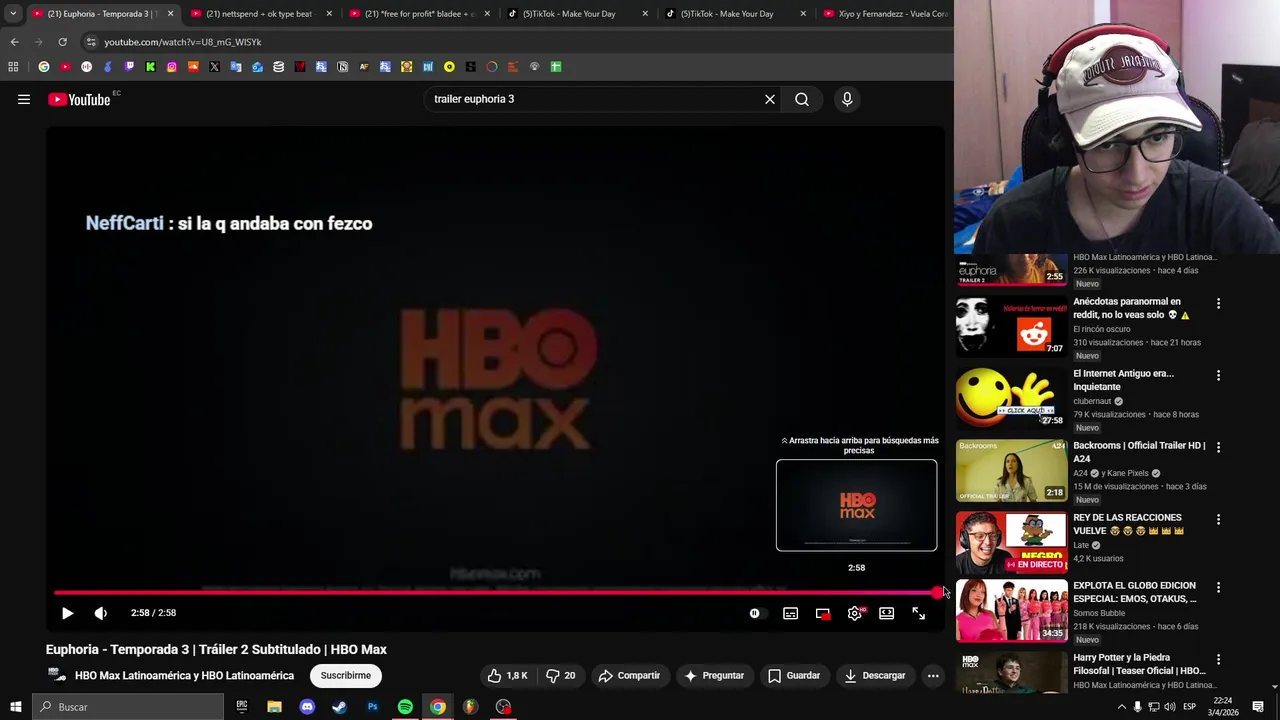Open options menu for Harry Potter teaser
Image resolution: width=1280 pixels, height=720 pixels.
[x=1218, y=659]
